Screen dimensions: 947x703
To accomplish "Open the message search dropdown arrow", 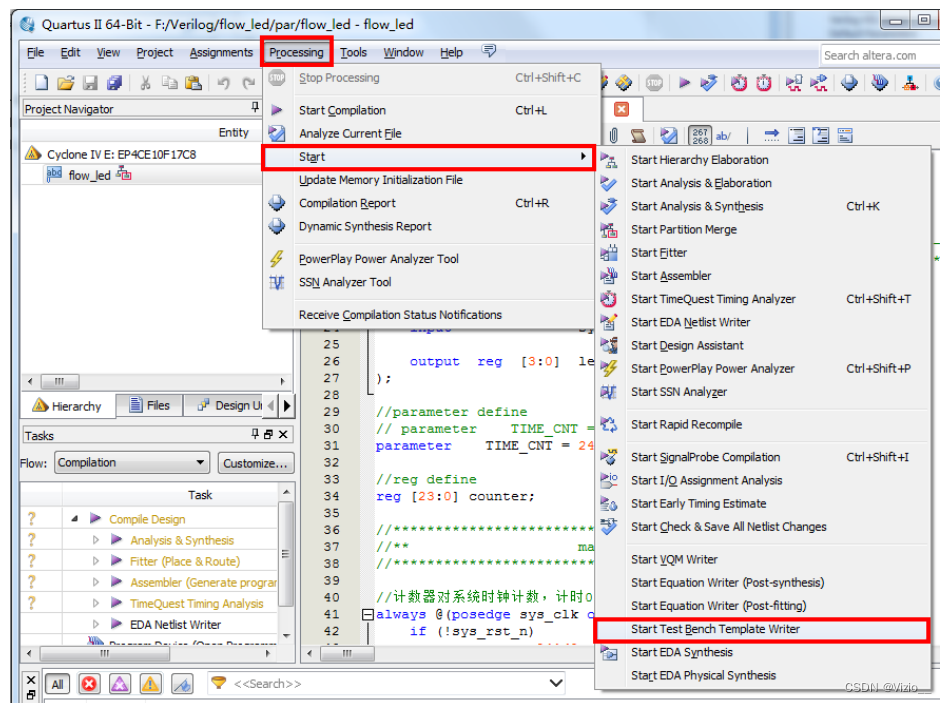I will click(556, 684).
